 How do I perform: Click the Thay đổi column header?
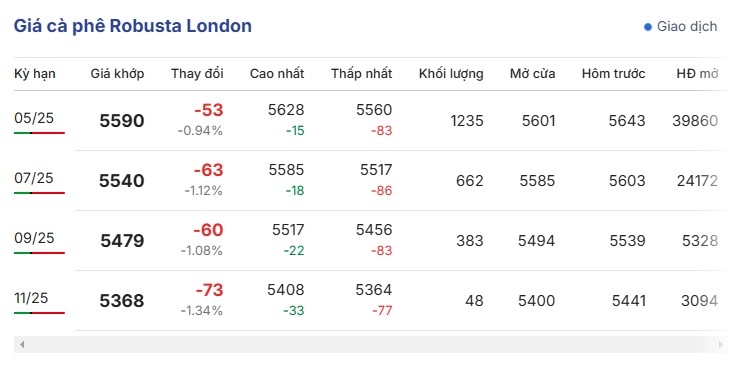197,74
